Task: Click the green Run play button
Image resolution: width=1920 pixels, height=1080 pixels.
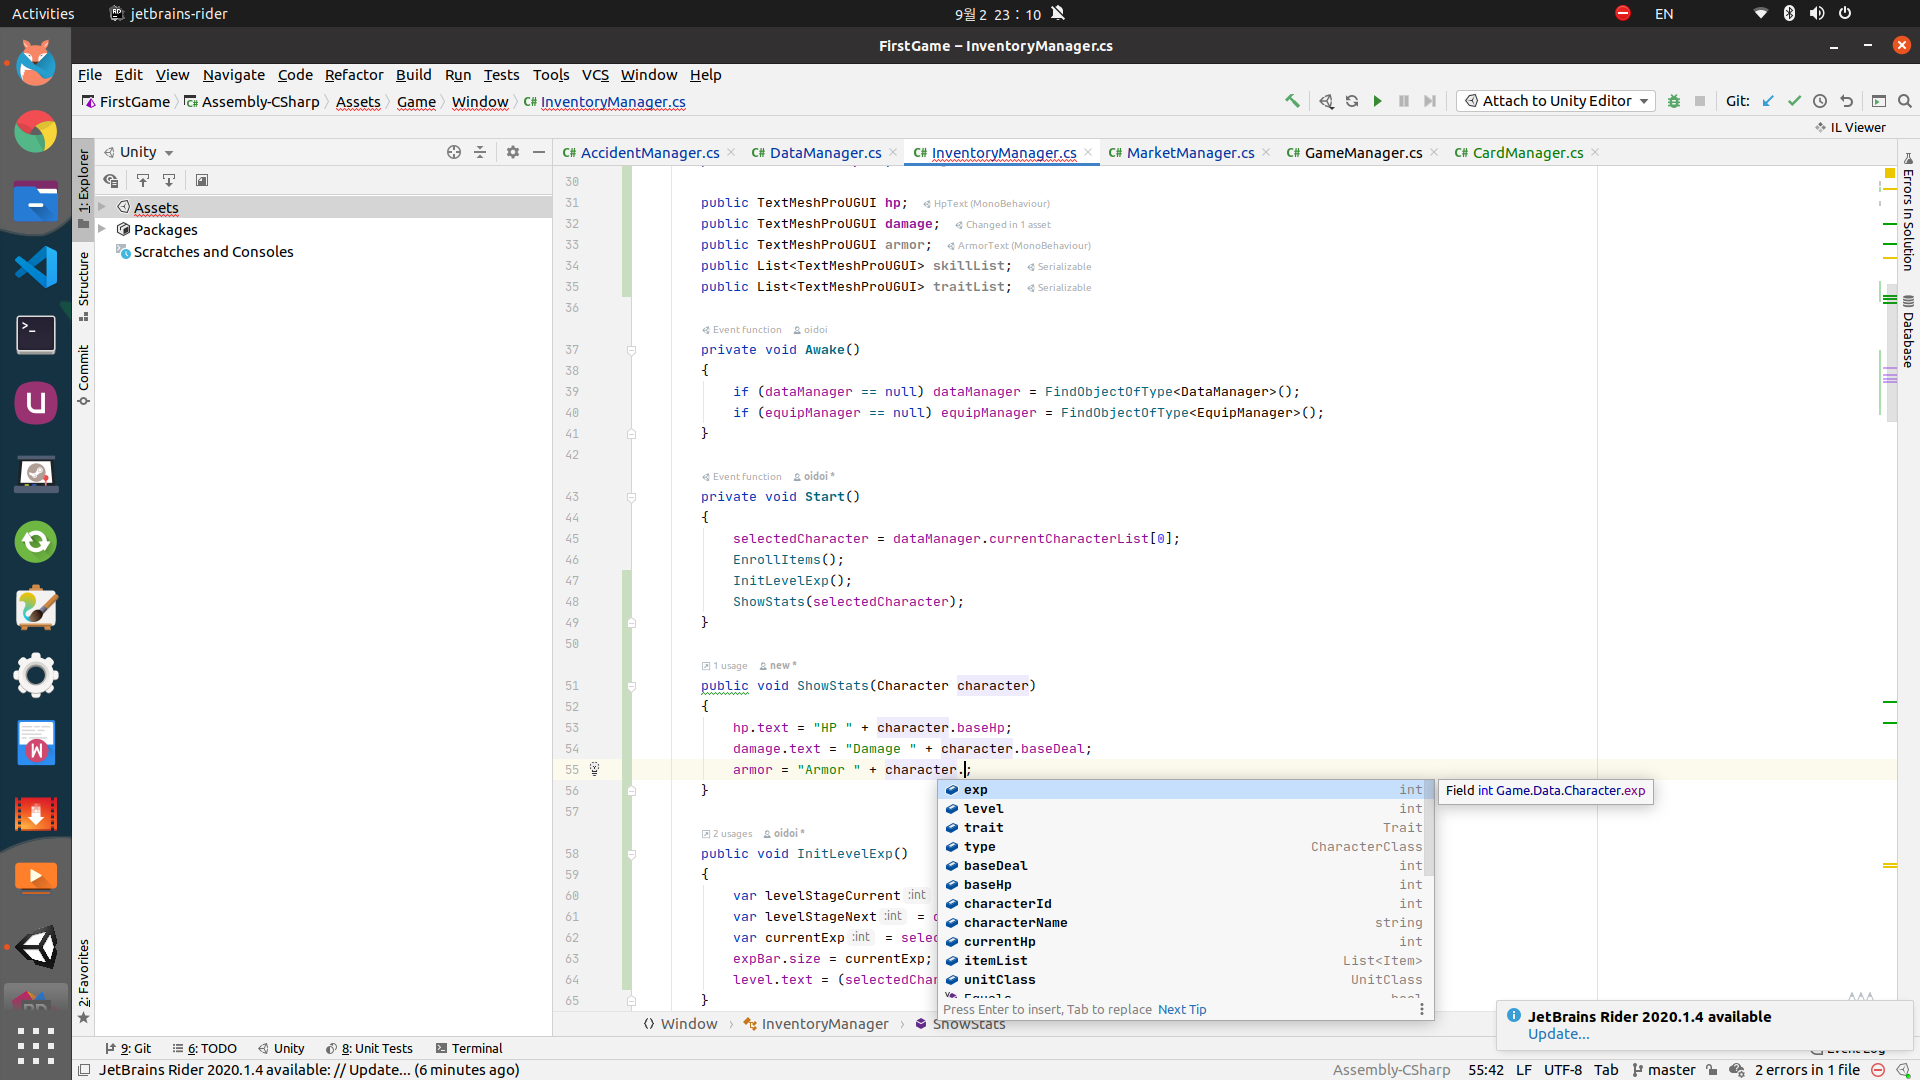Action: (x=1378, y=101)
